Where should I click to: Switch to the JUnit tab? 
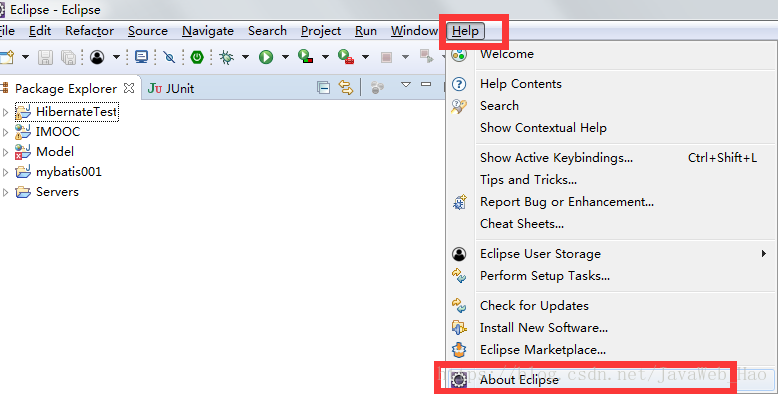(x=171, y=88)
